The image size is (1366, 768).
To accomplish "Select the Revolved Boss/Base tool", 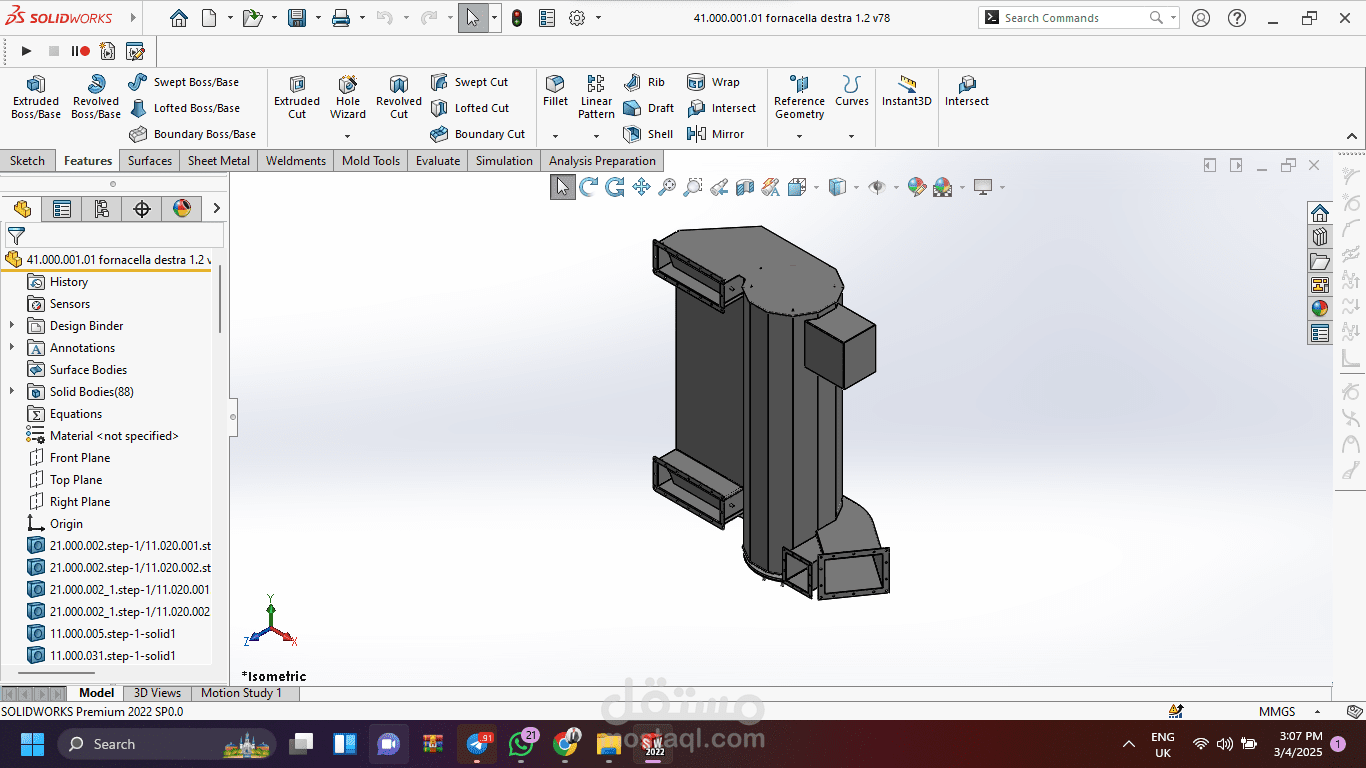I will tap(96, 97).
